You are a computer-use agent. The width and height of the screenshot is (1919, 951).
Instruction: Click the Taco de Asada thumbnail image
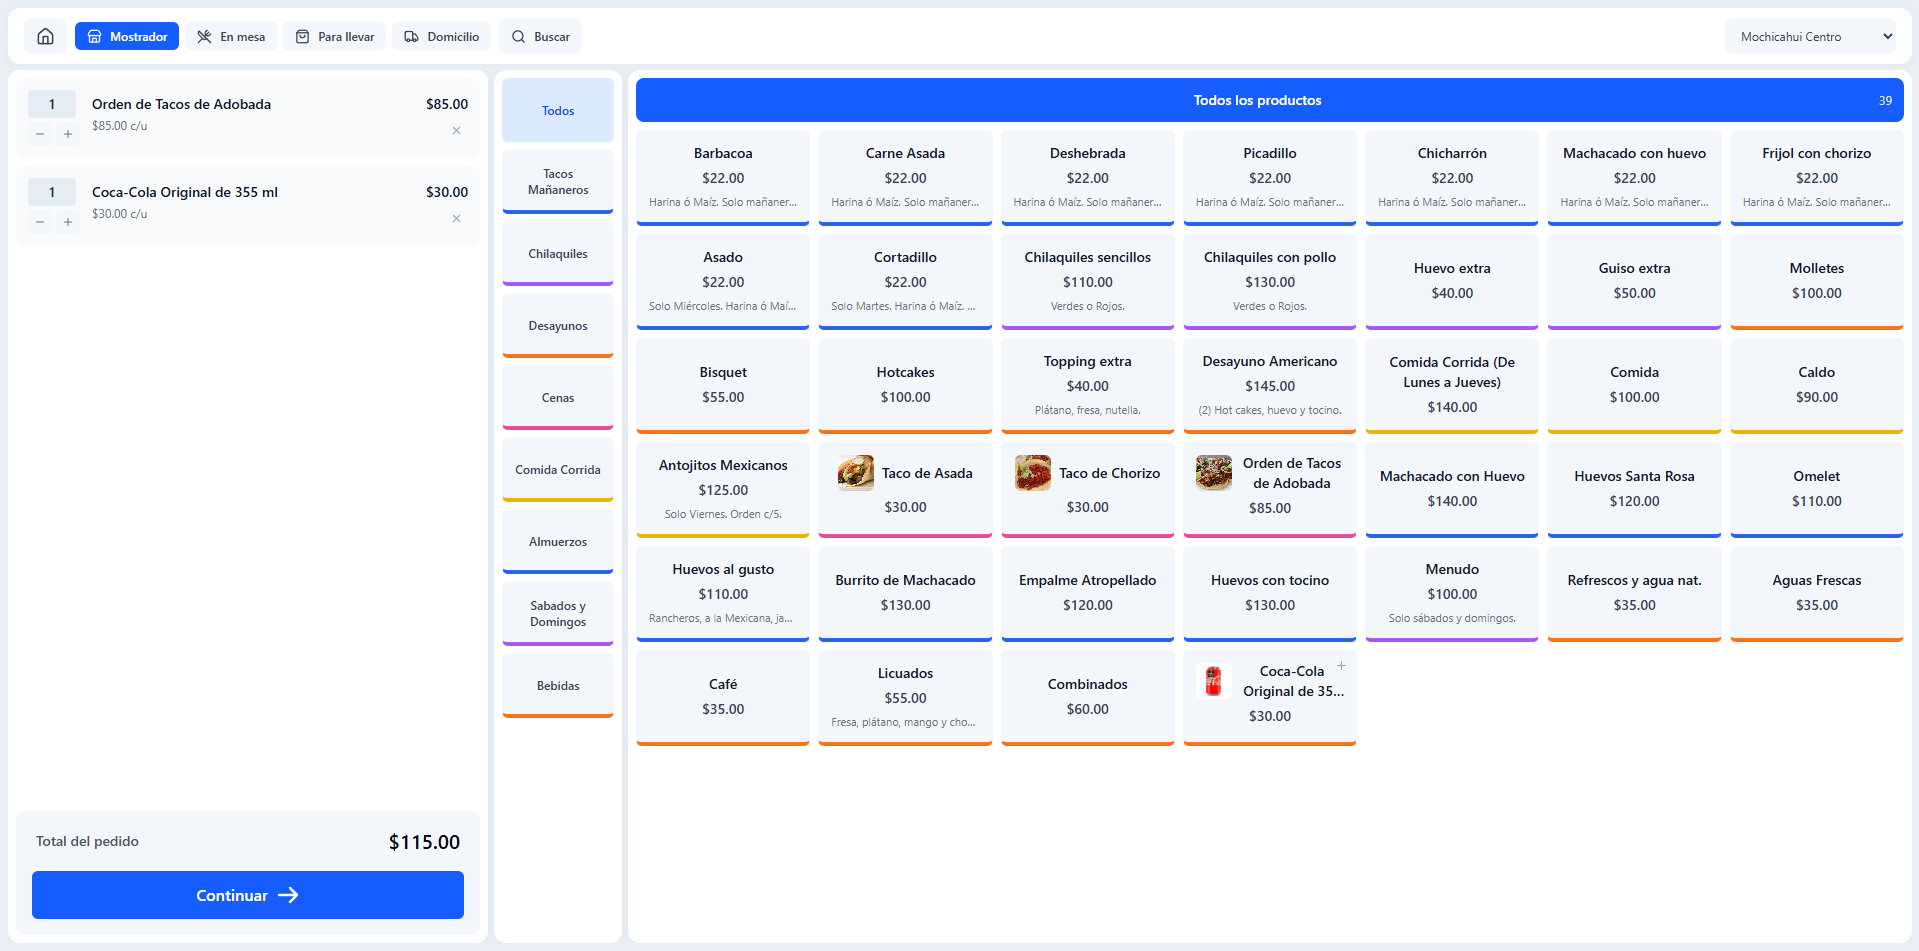tap(856, 473)
